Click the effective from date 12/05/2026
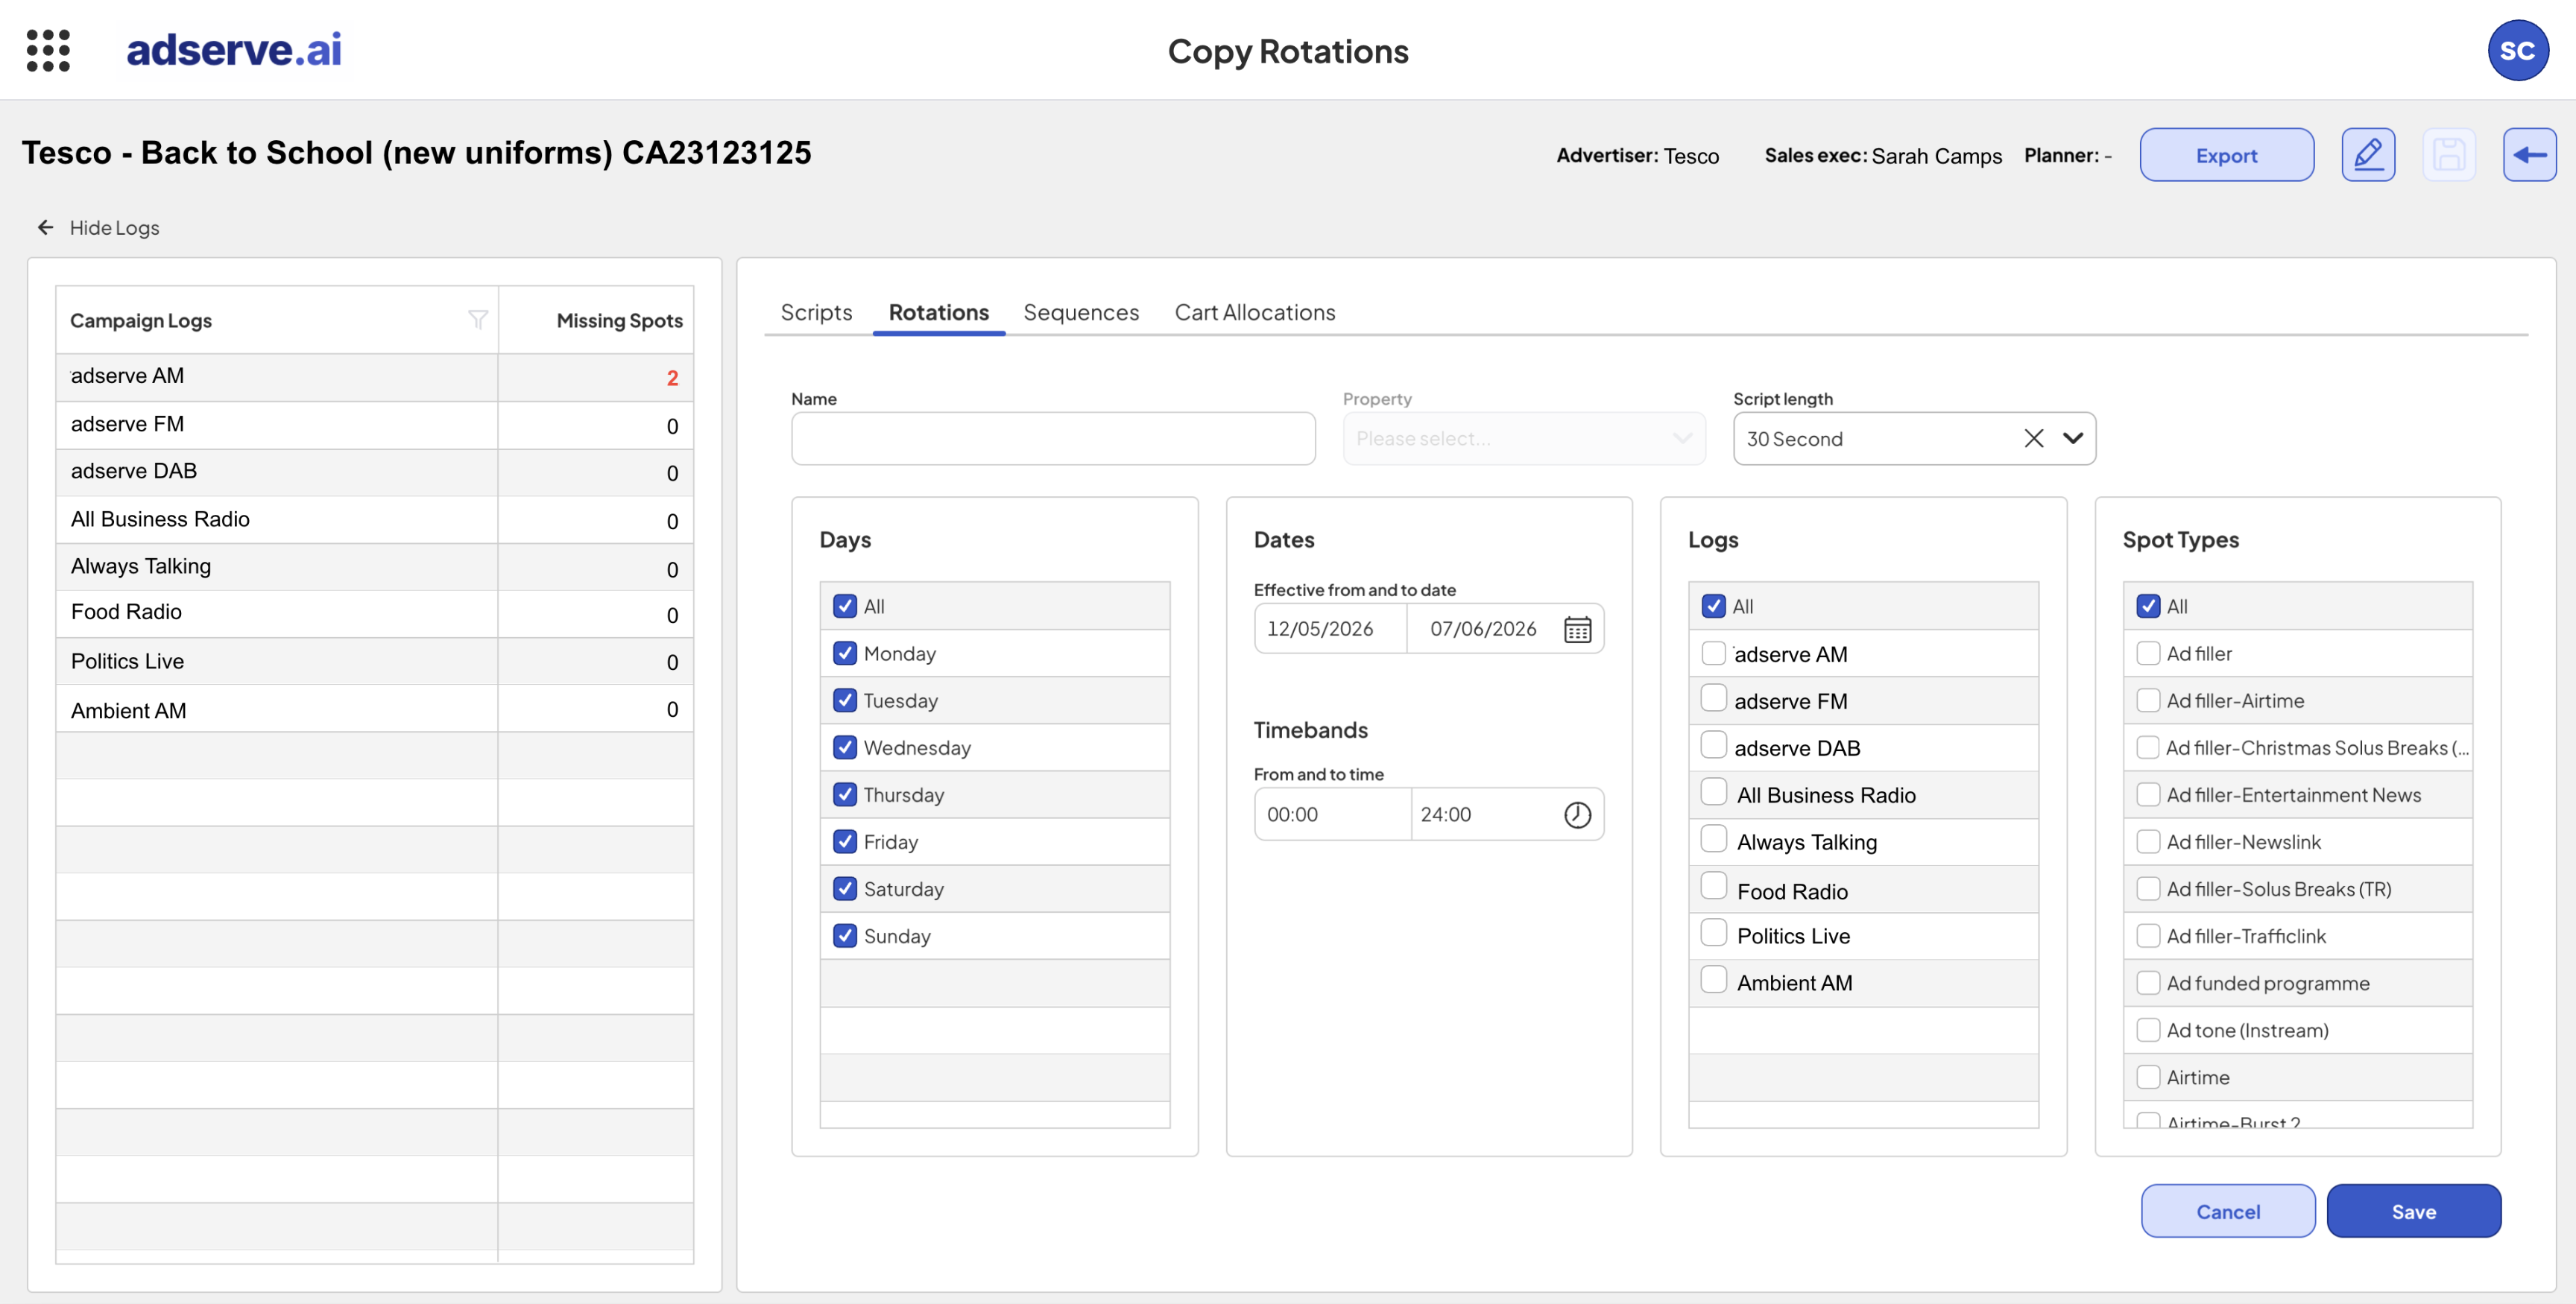 pyautogui.click(x=1320, y=630)
